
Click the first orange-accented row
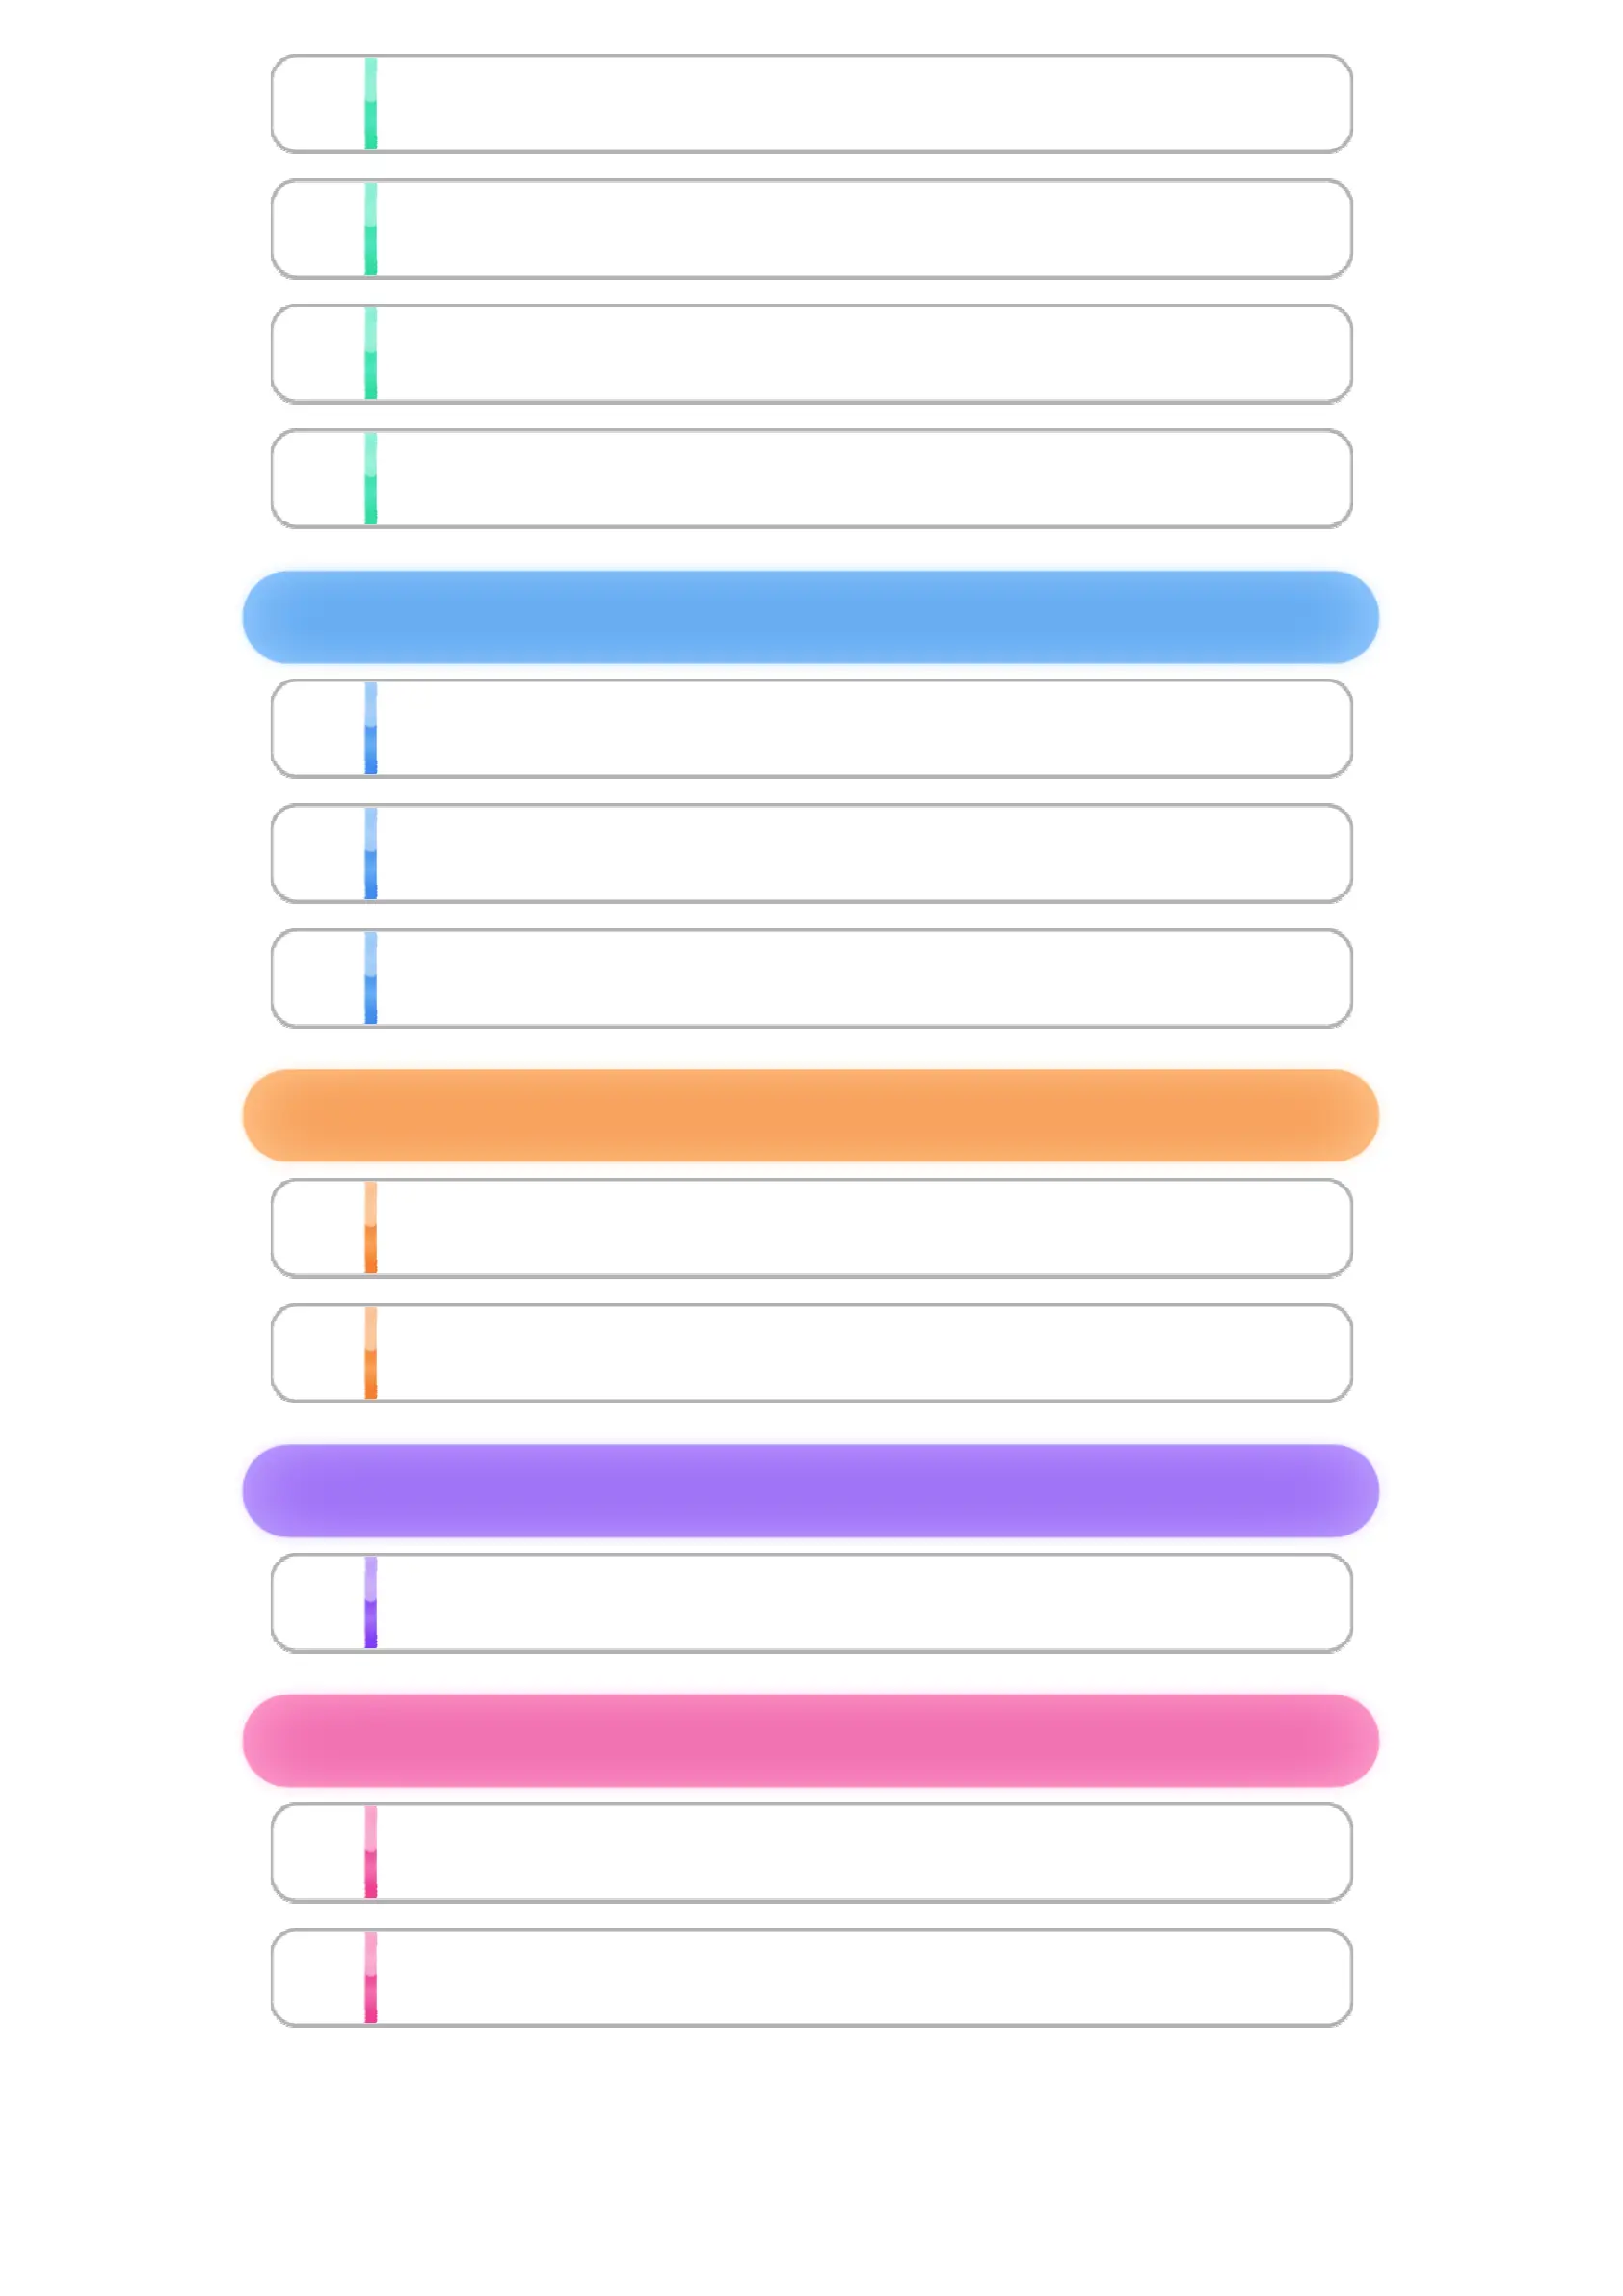pos(811,1228)
